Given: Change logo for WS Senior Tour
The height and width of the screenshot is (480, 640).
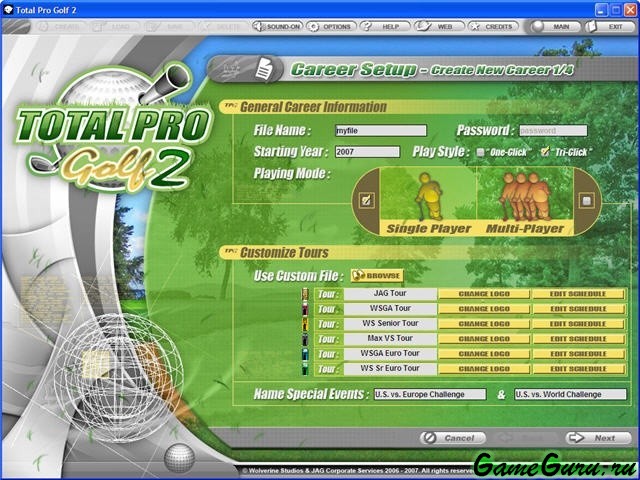Looking at the screenshot, I should tap(484, 324).
